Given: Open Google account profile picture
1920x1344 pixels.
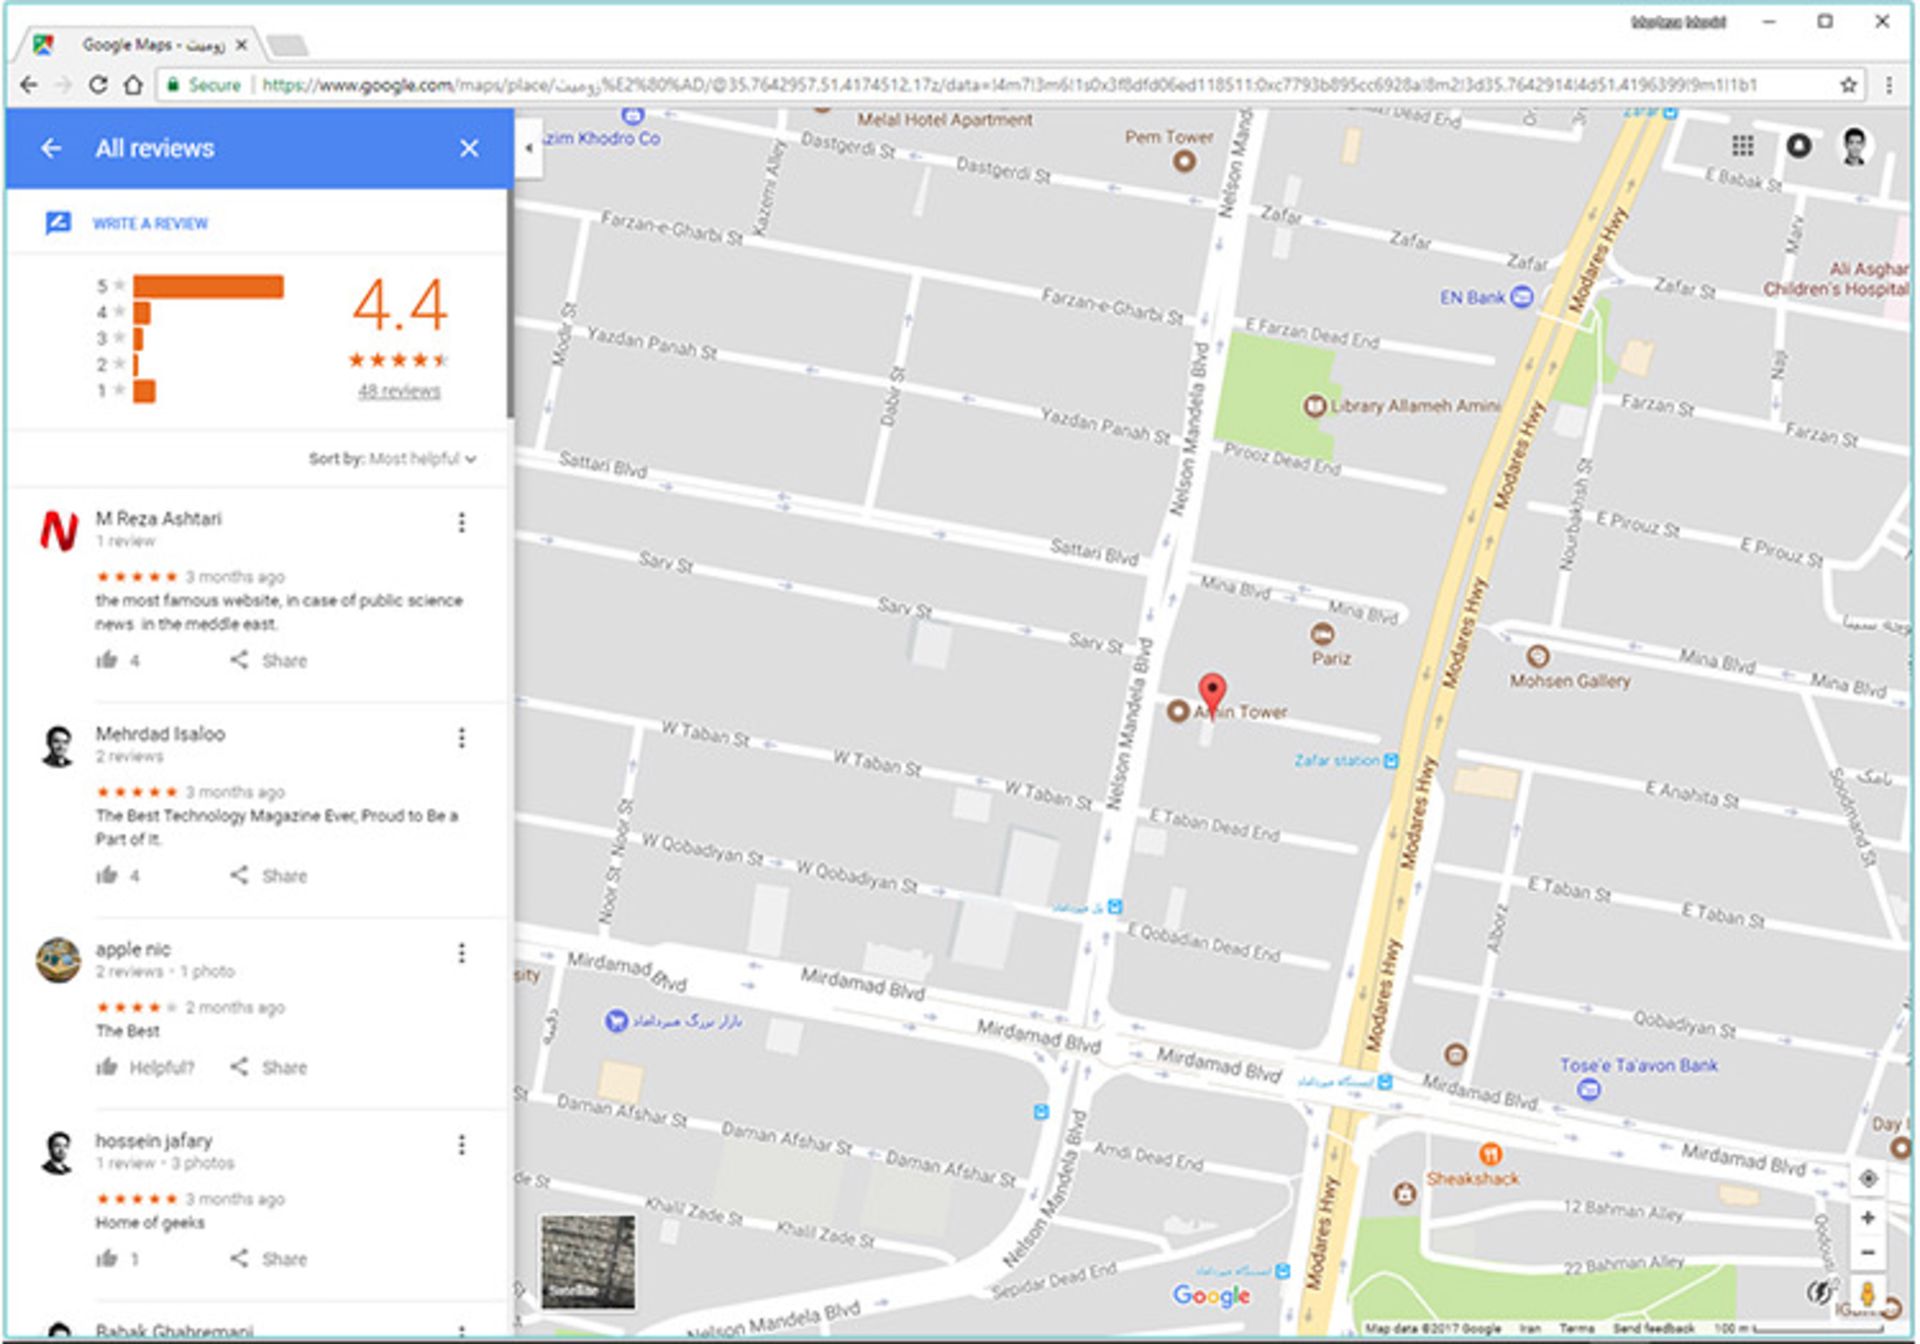Looking at the screenshot, I should point(1855,147).
